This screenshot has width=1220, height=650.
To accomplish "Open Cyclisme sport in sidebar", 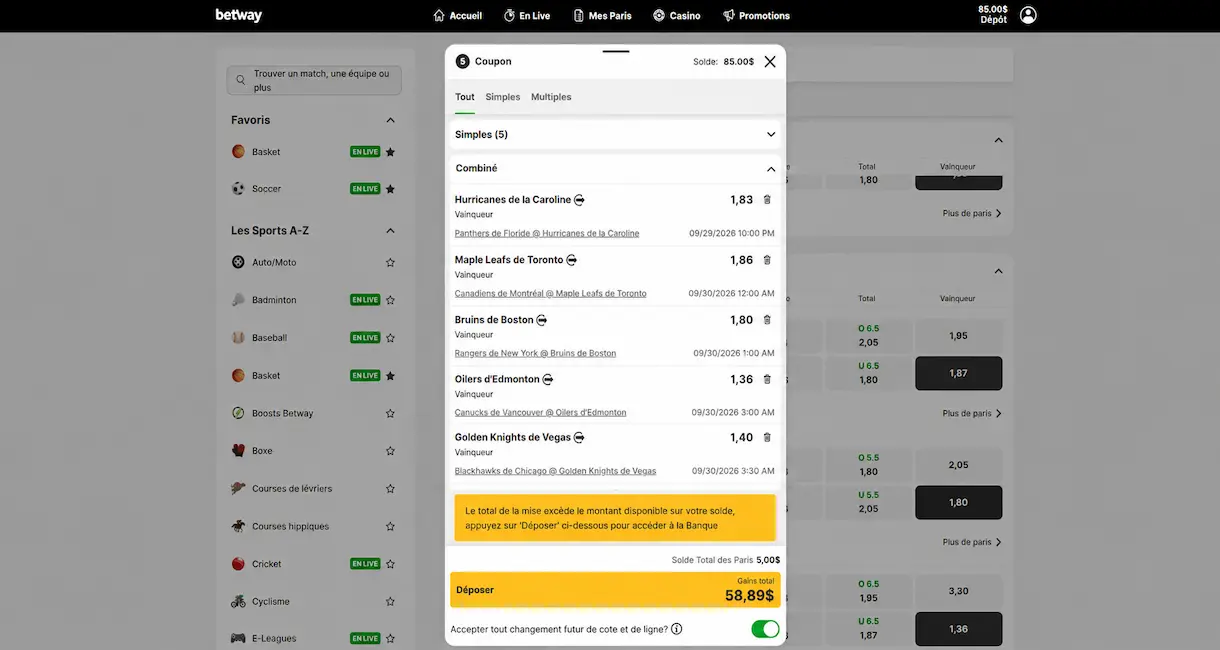I will [271, 602].
